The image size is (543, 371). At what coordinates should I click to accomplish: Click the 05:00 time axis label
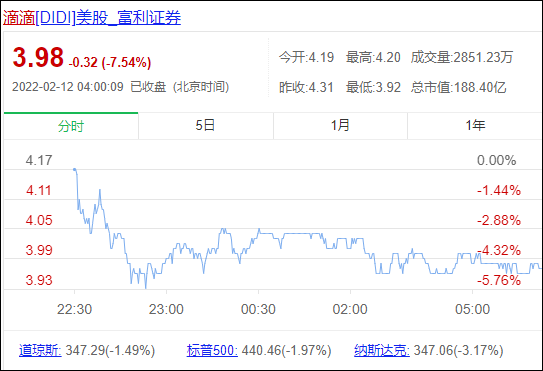472,309
